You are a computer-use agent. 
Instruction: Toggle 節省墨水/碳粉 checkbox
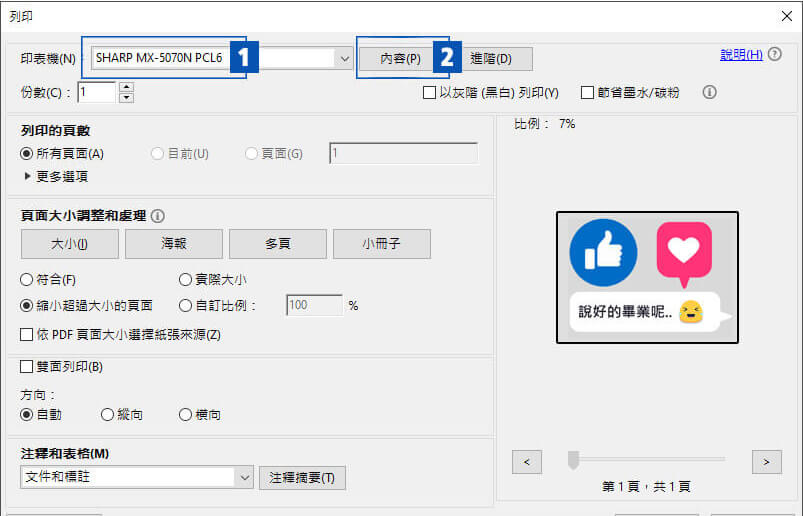(588, 92)
